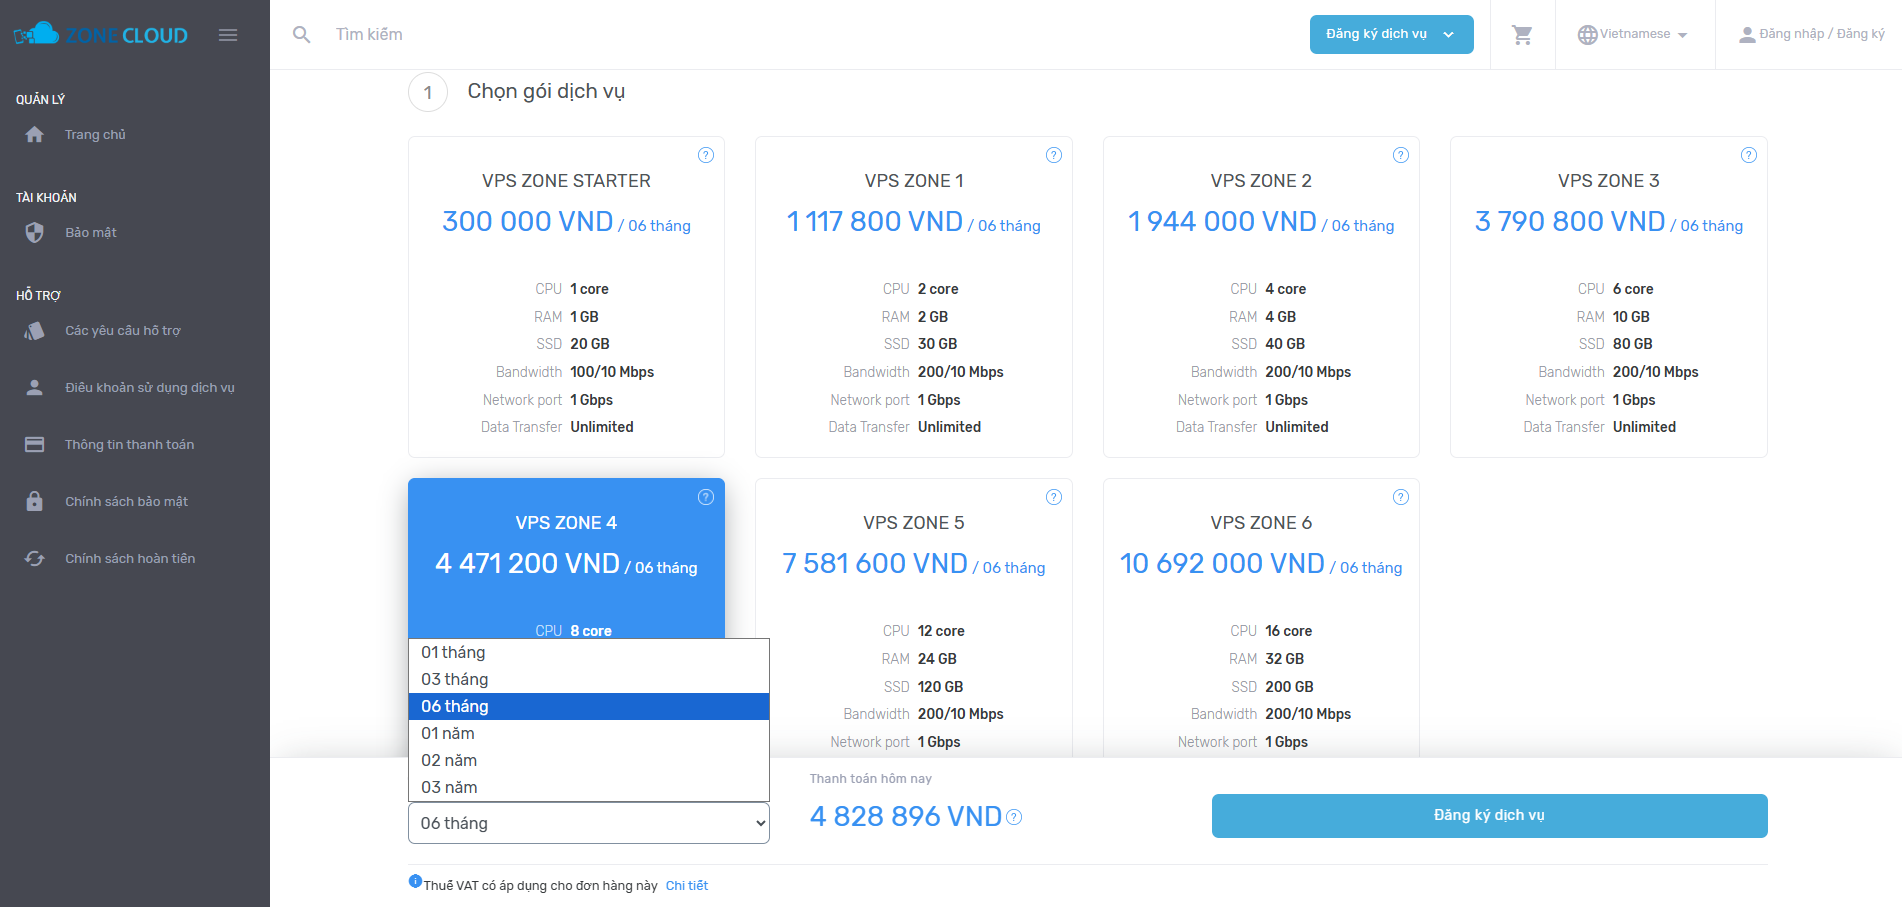Choose 01 năm from the period list
The width and height of the screenshot is (1902, 907).
tap(448, 733)
